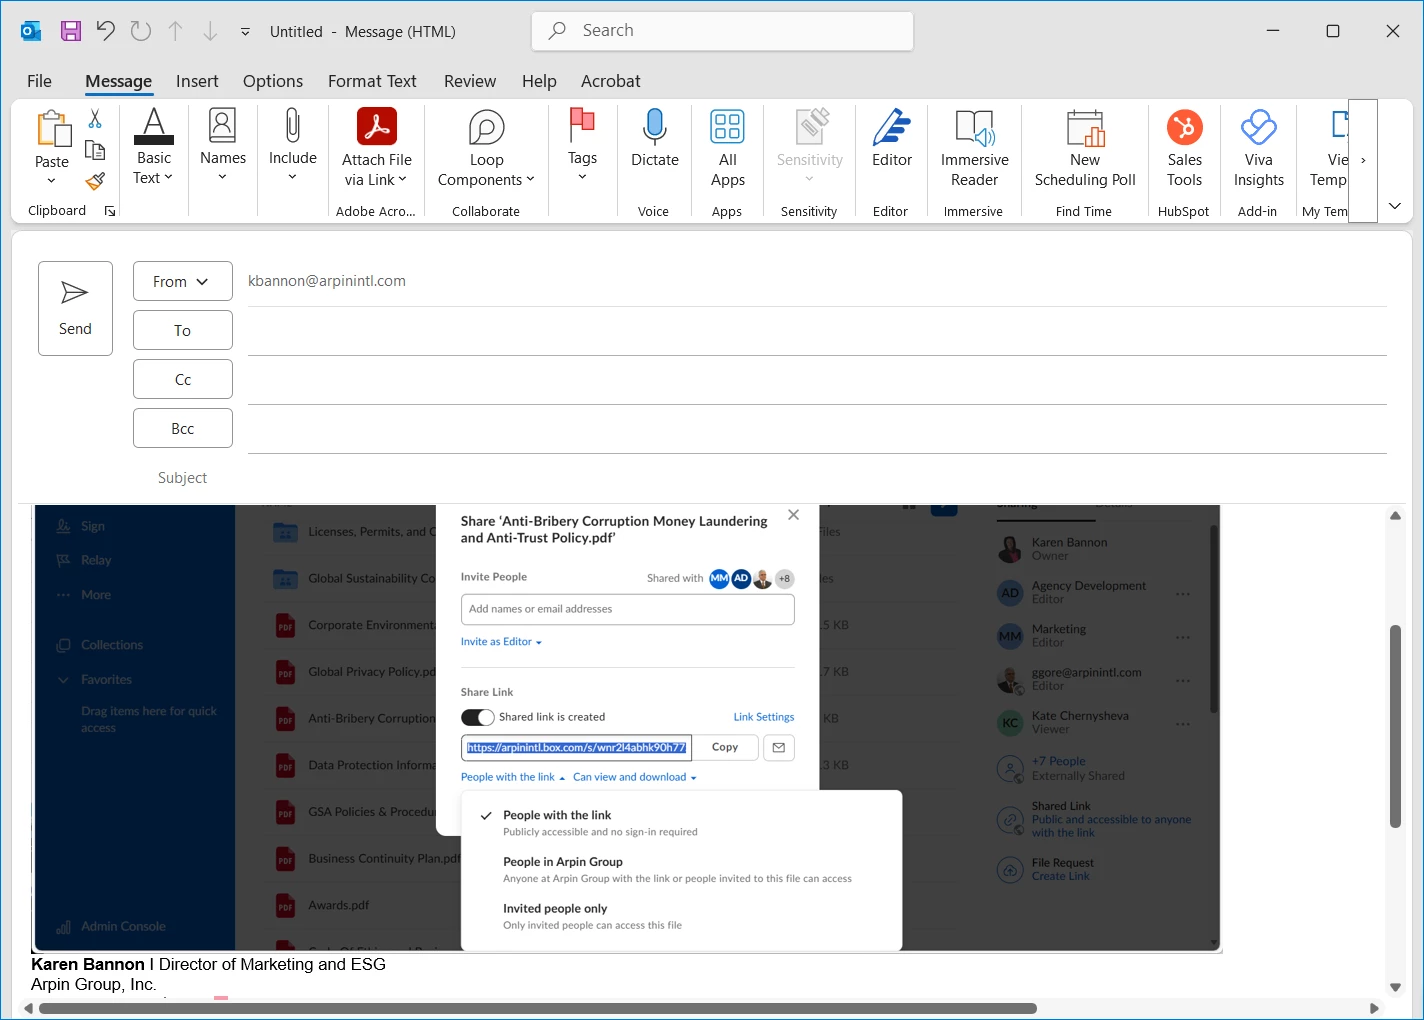This screenshot has height=1020, width=1424.
Task: Launch the Editor tool
Action: pos(891,140)
